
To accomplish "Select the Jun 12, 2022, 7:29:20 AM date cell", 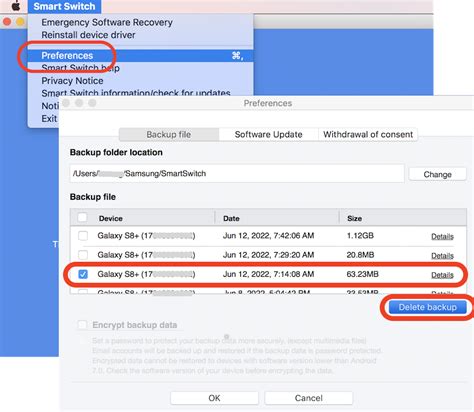I will pos(268,255).
